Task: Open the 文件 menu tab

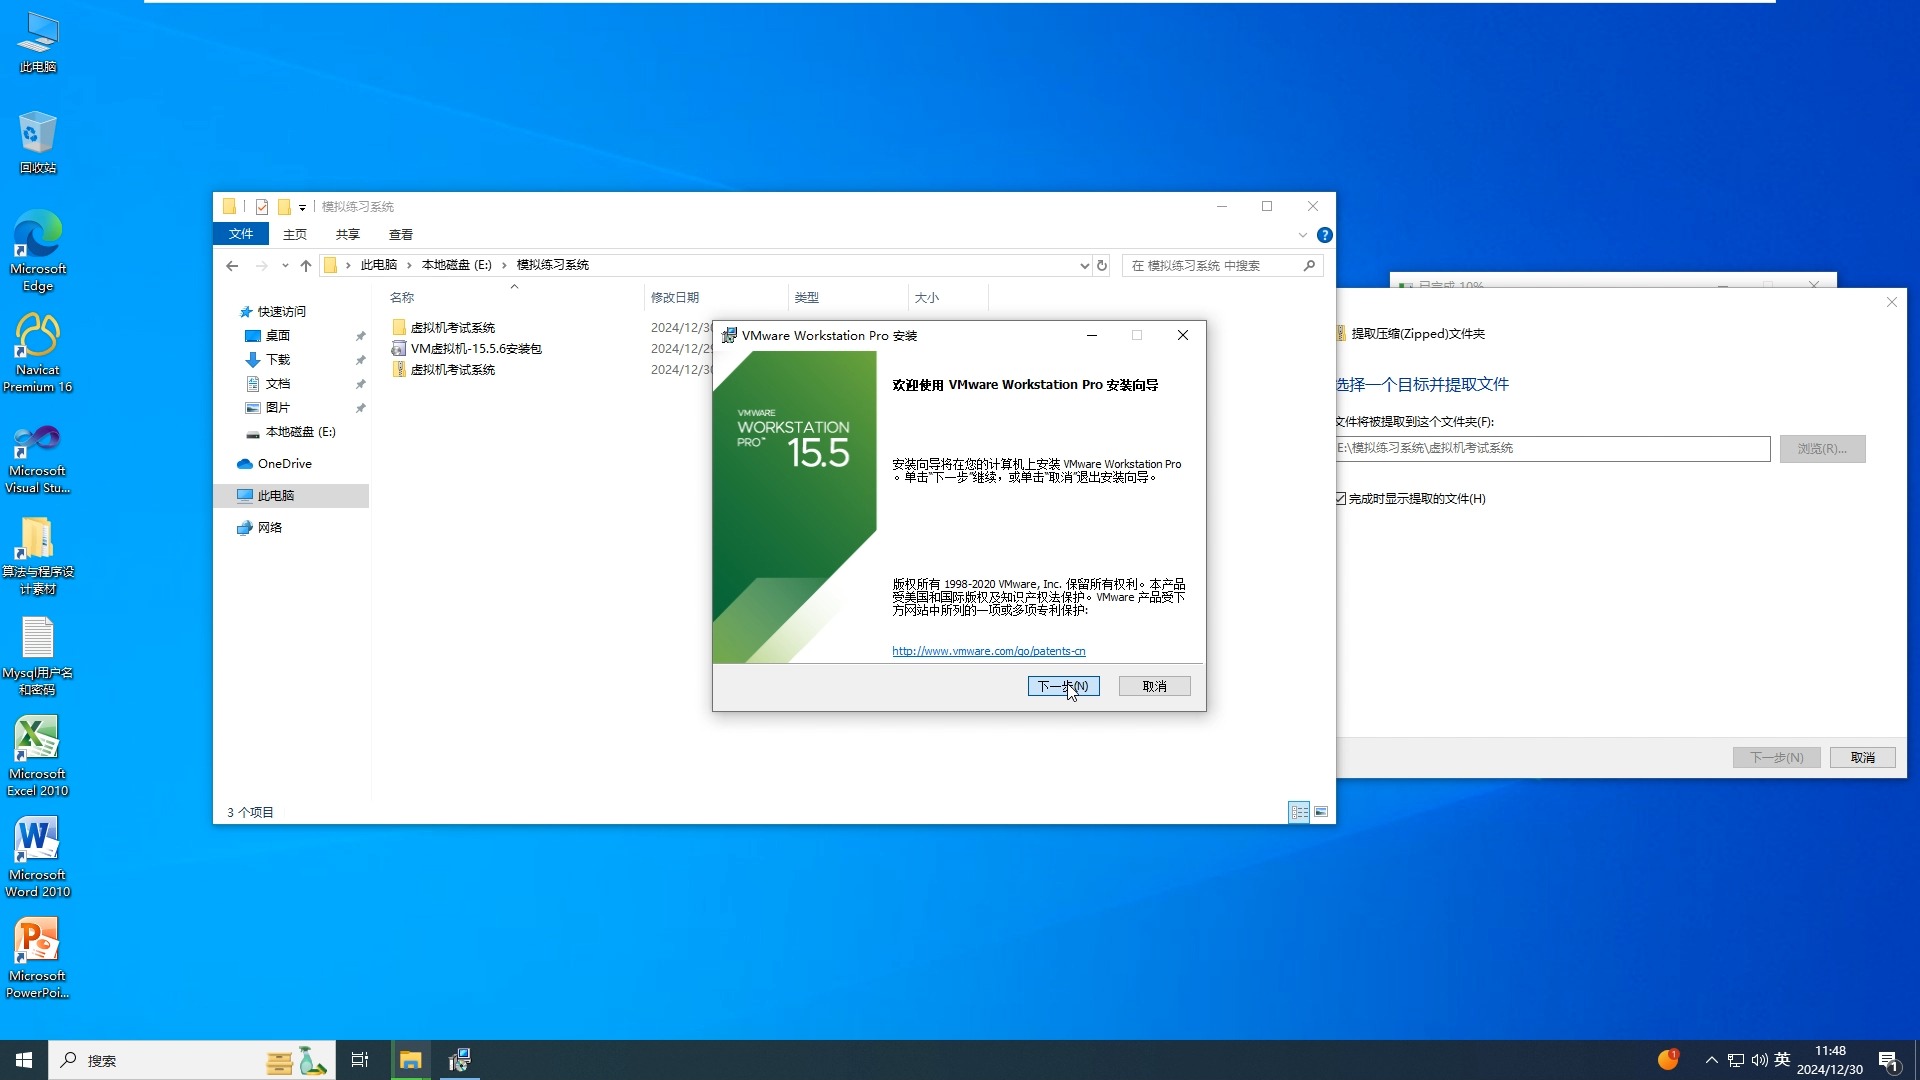Action: click(x=241, y=234)
